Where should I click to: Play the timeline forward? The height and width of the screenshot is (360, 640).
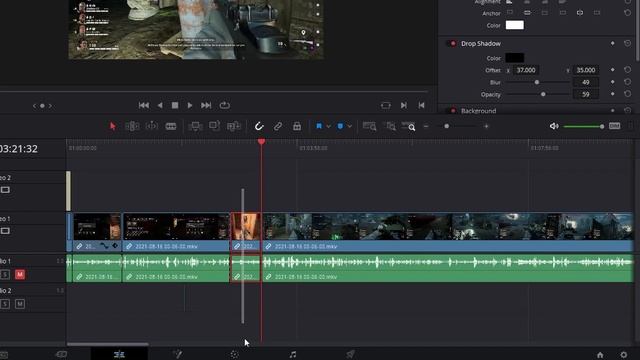[x=190, y=105]
